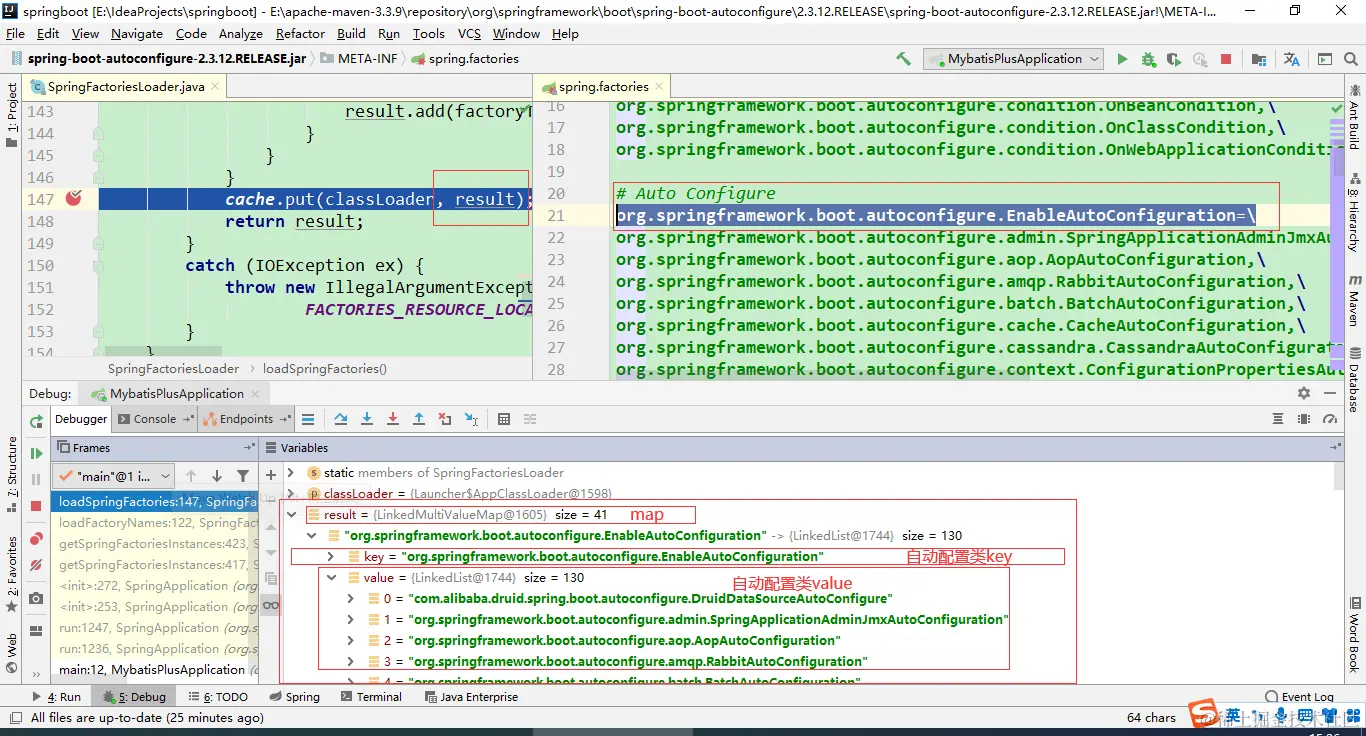The width and height of the screenshot is (1366, 736).
Task: Open the MybatisPlusApplication run configuration dropdown
Action: click(1013, 59)
